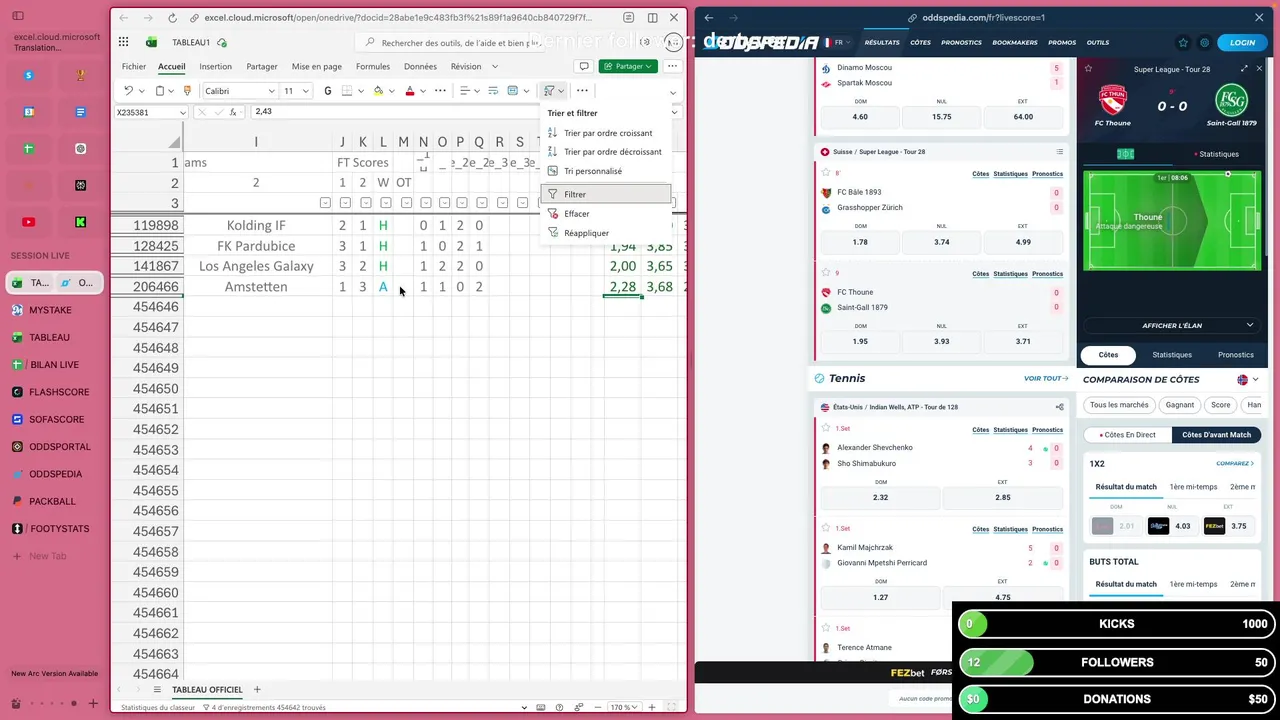Add a new sheet with the plus icon
This screenshot has height=720, width=1280.
257,690
